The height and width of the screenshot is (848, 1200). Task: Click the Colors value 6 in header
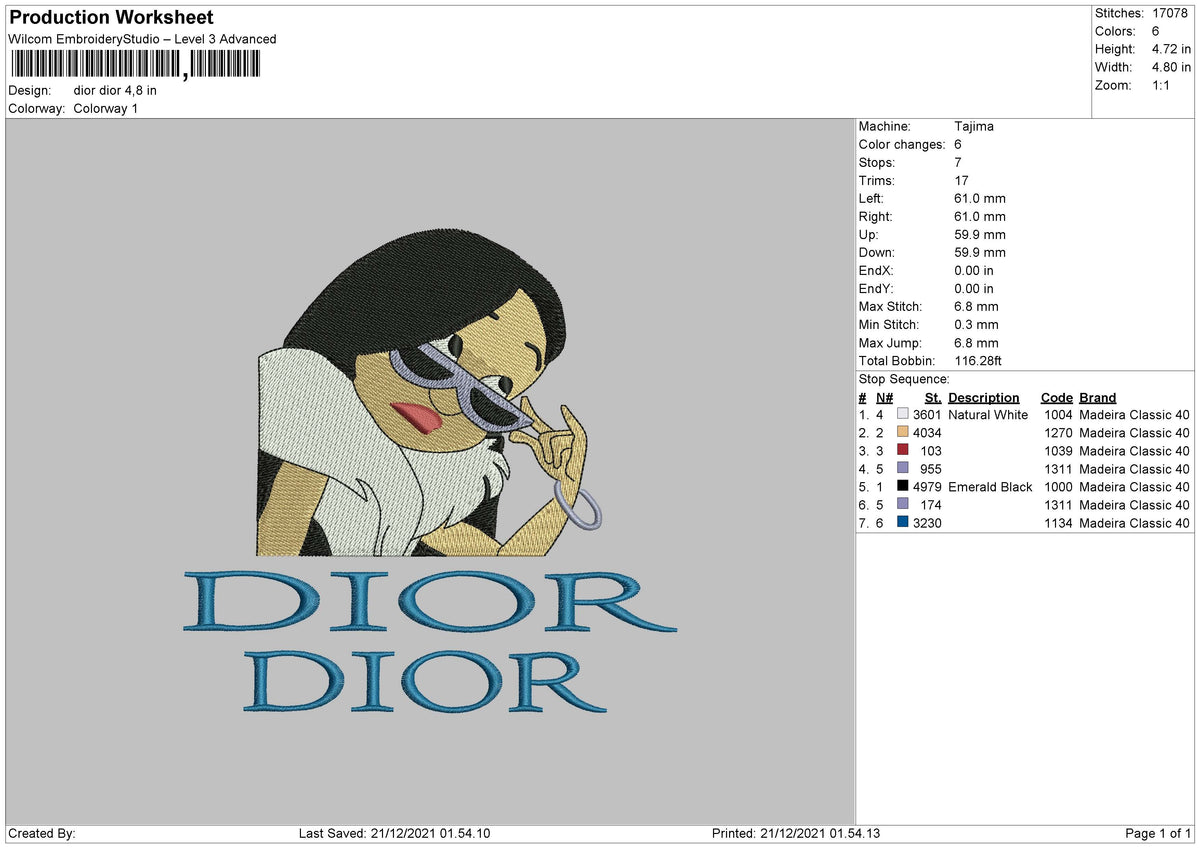pos(1156,31)
